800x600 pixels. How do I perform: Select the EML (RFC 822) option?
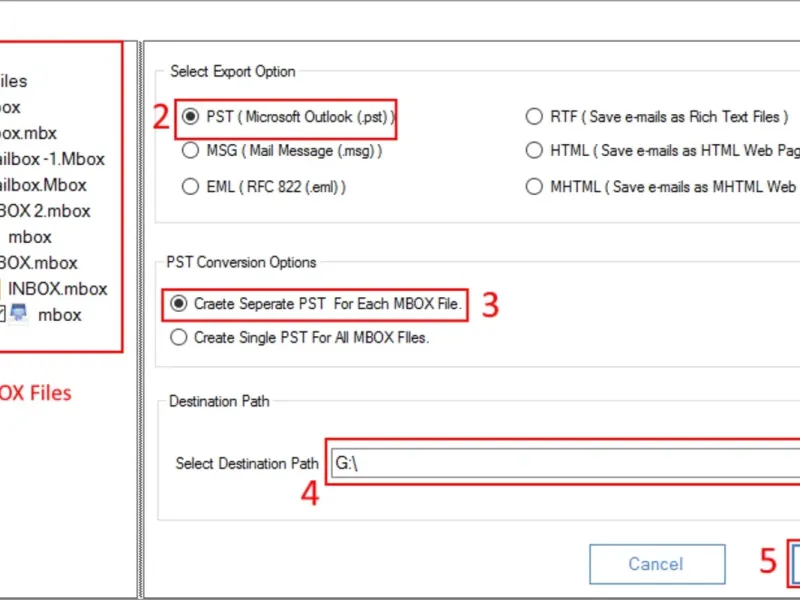click(189, 186)
